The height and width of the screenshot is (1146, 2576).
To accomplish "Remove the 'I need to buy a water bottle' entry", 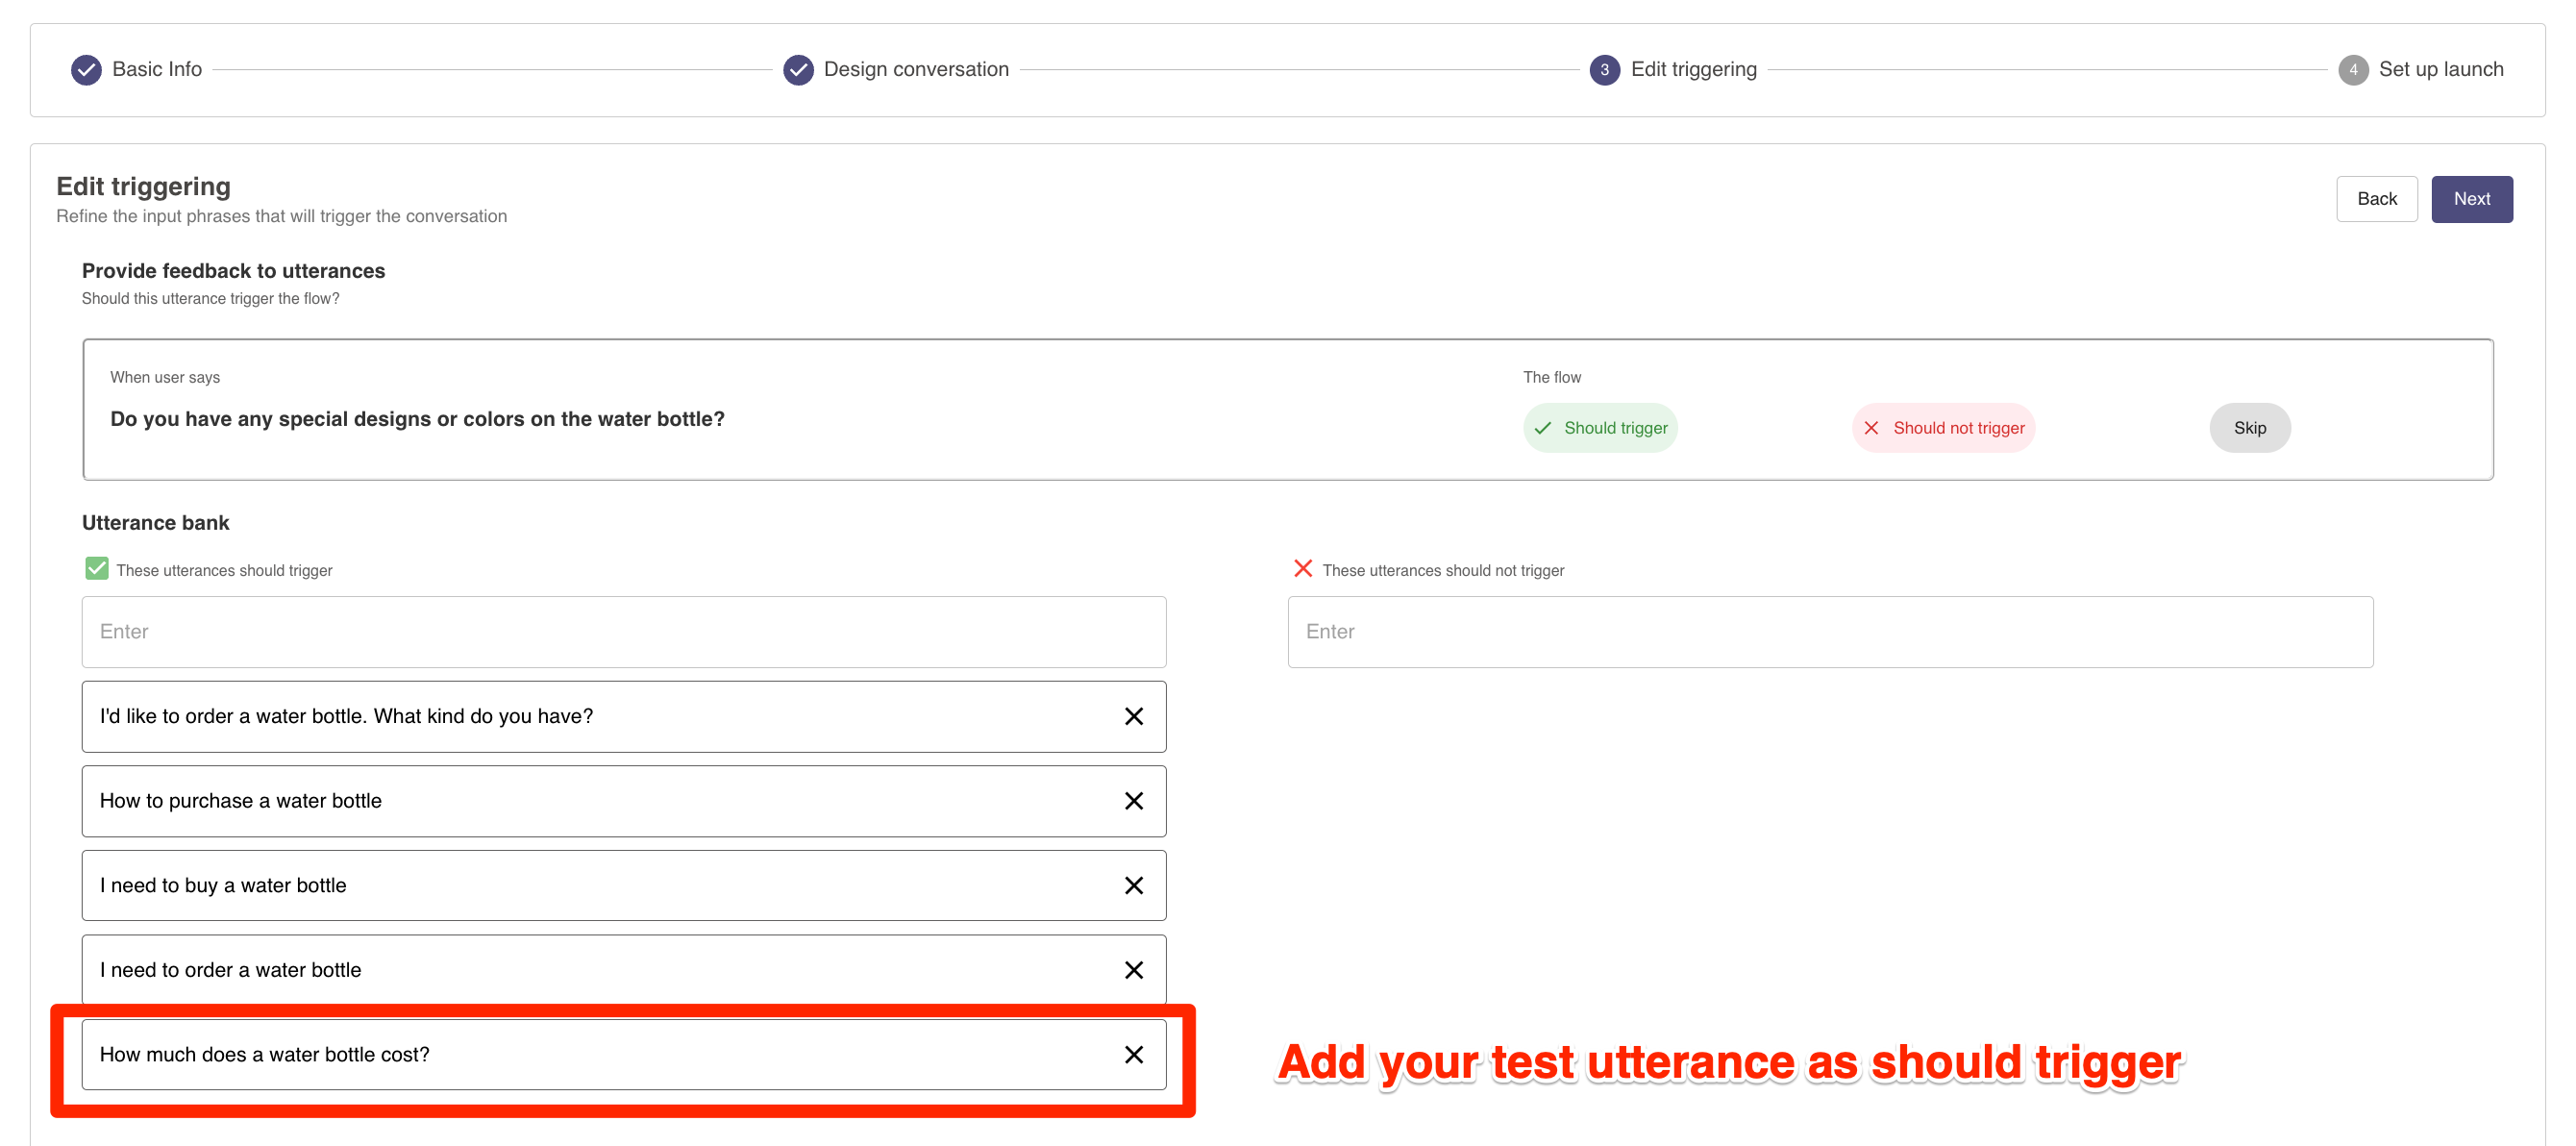I will pos(1133,886).
